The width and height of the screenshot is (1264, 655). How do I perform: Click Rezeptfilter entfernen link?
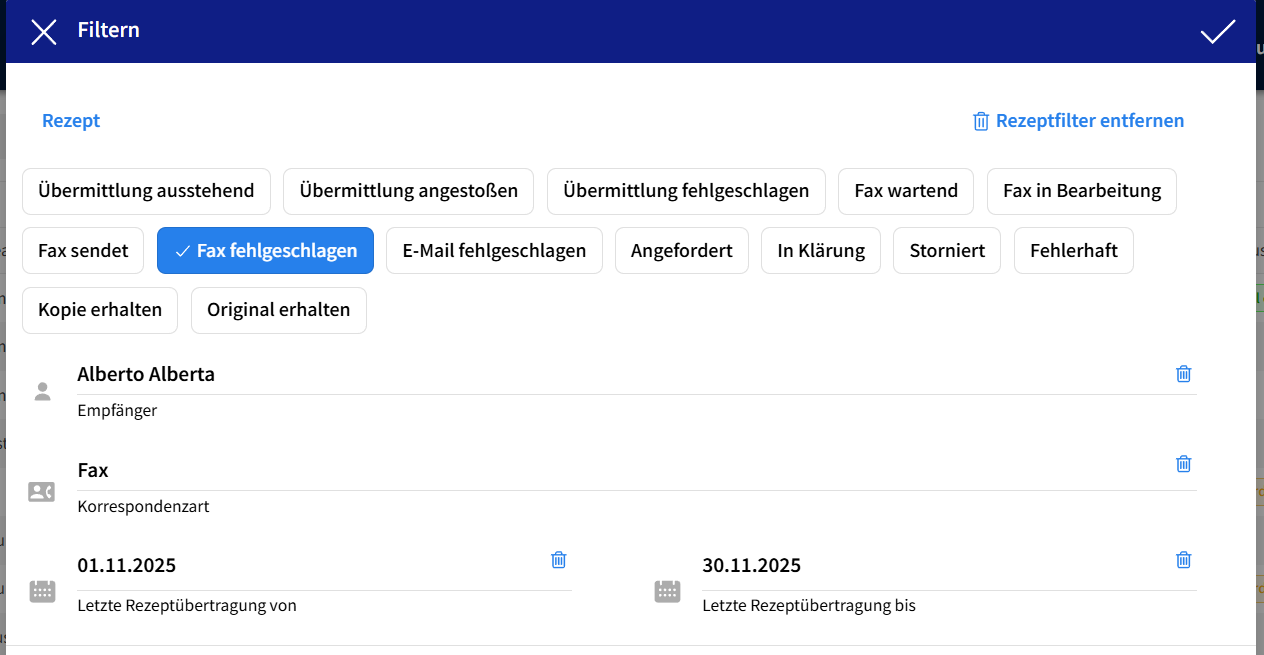(x=1078, y=121)
